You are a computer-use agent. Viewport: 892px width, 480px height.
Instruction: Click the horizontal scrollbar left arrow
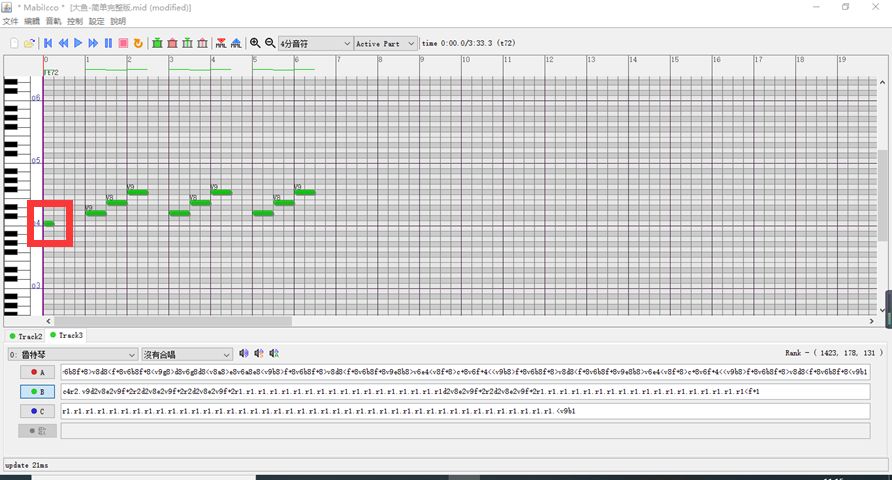tap(48, 321)
